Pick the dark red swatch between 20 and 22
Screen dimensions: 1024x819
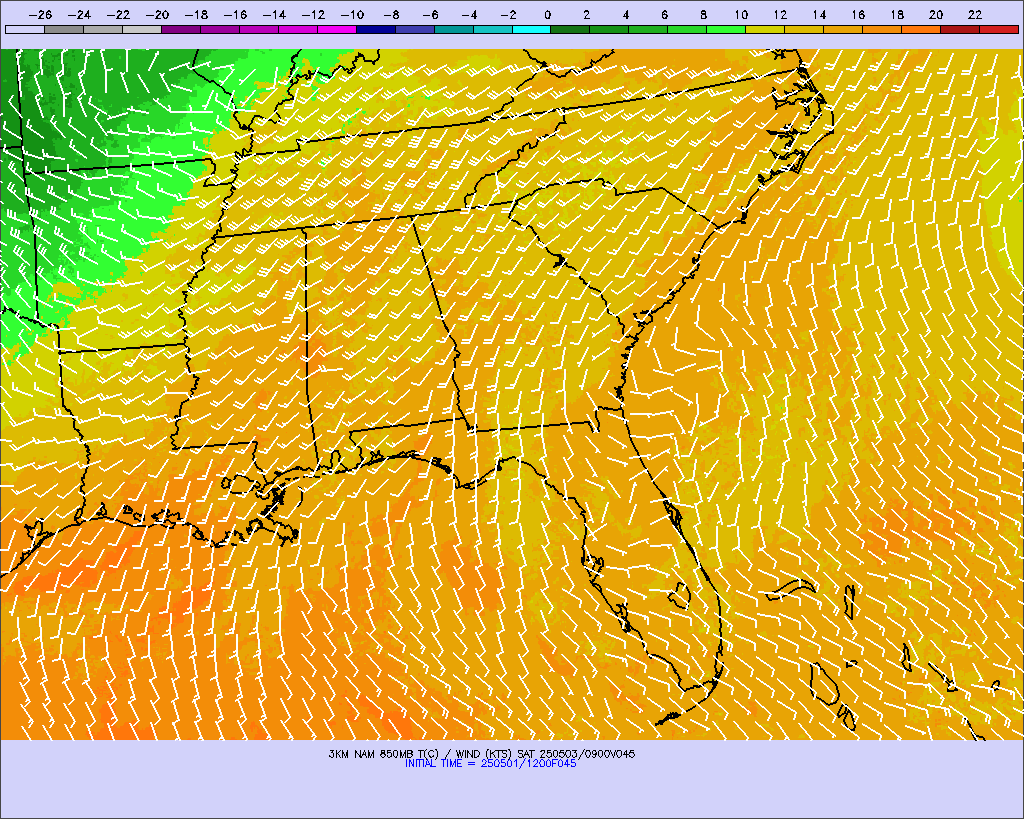pos(960,29)
